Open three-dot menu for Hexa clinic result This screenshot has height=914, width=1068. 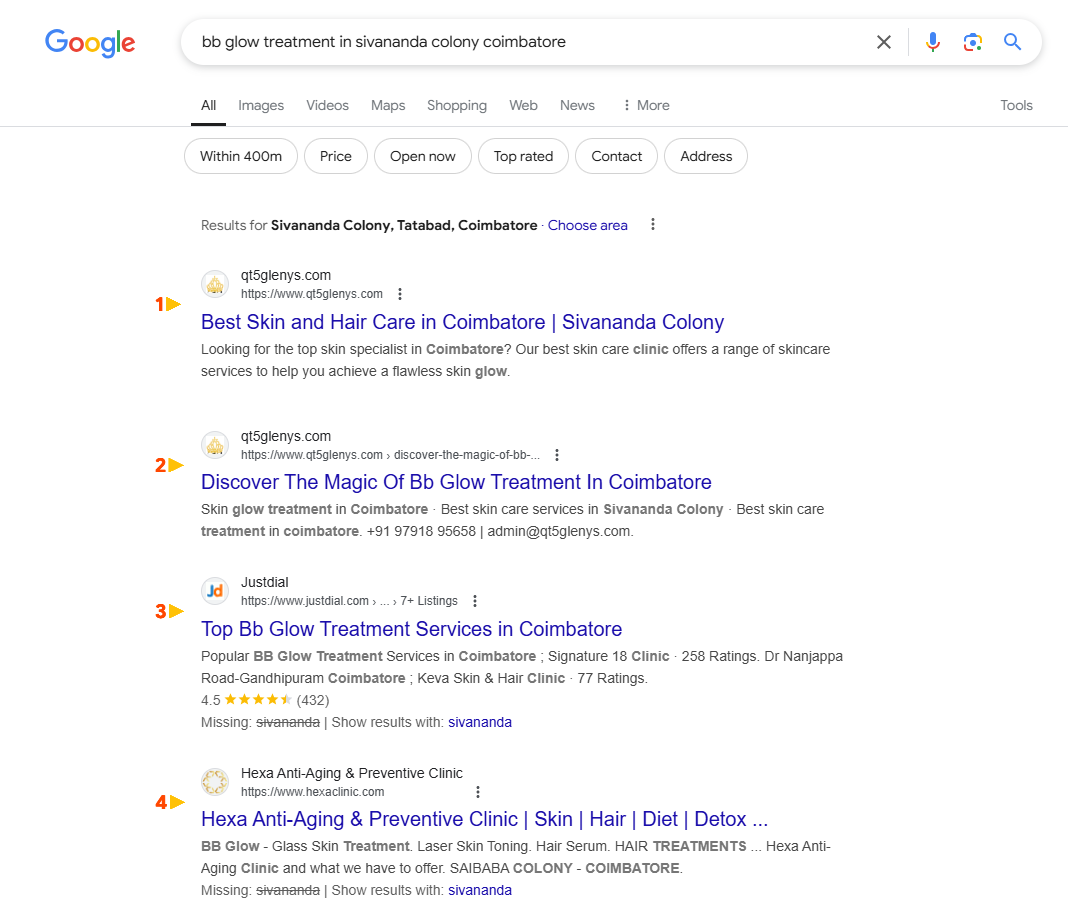pyautogui.click(x=478, y=792)
